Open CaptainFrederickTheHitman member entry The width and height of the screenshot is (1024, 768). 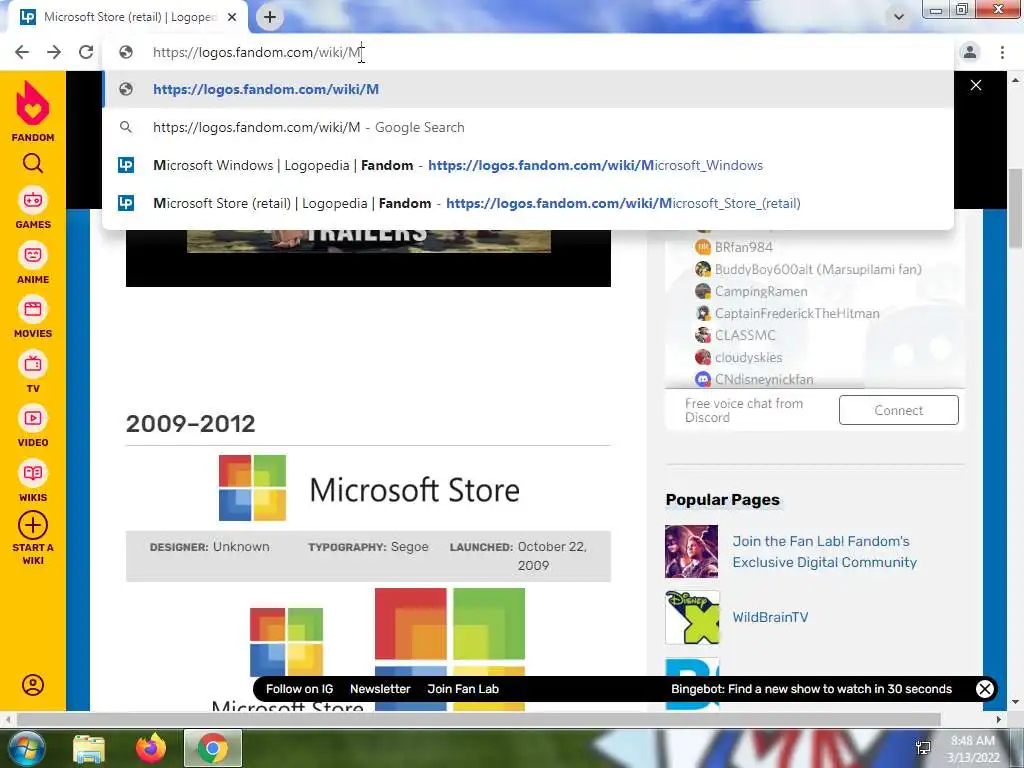click(x=787, y=313)
